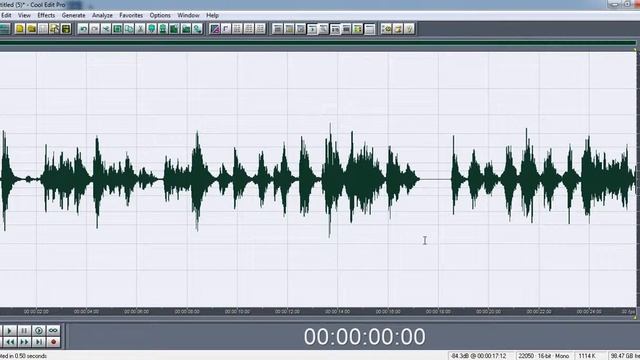The height and width of the screenshot is (360, 640).
Task: Open the Generate menu
Action: (73, 15)
